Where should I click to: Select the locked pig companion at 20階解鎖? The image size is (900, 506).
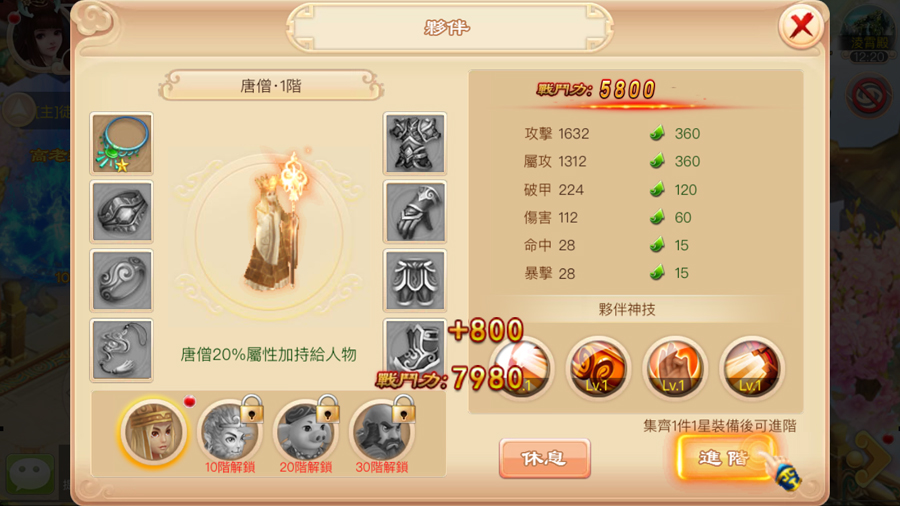pyautogui.click(x=305, y=431)
